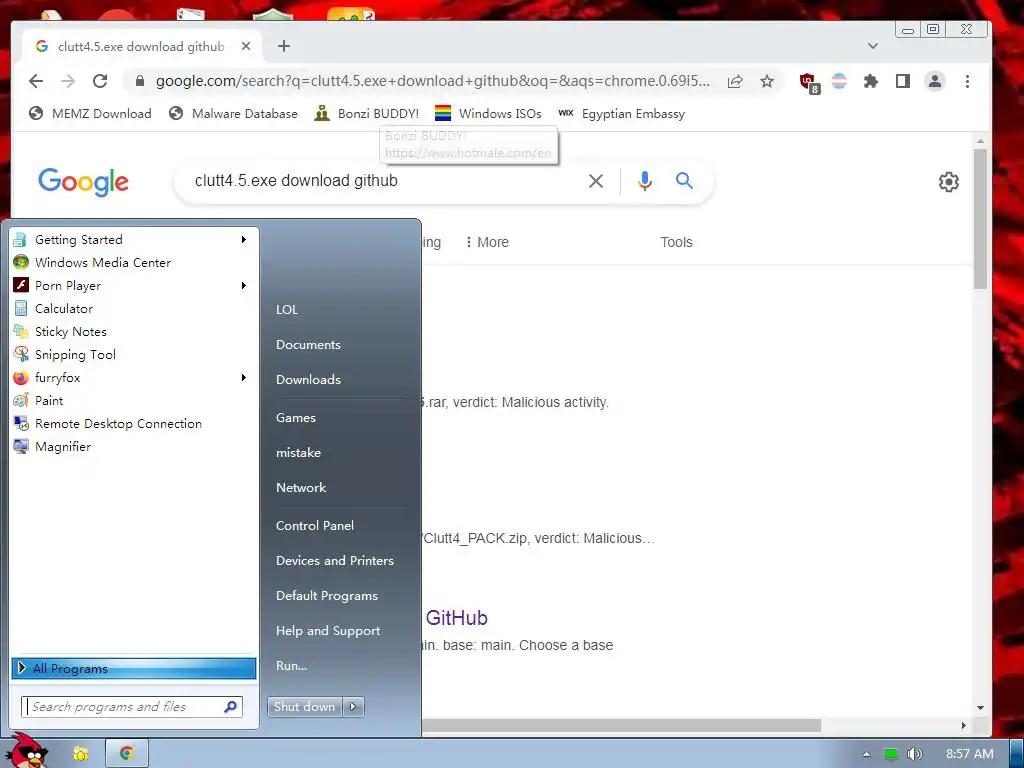
Task: Open Malware Database bookmark
Action: click(233, 114)
